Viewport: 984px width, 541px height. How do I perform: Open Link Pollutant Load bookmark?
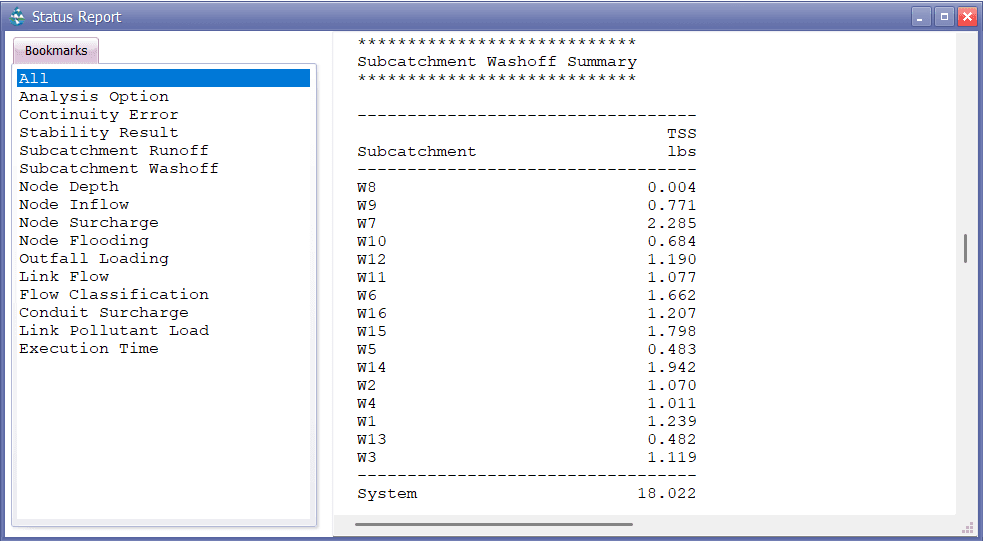(x=113, y=331)
